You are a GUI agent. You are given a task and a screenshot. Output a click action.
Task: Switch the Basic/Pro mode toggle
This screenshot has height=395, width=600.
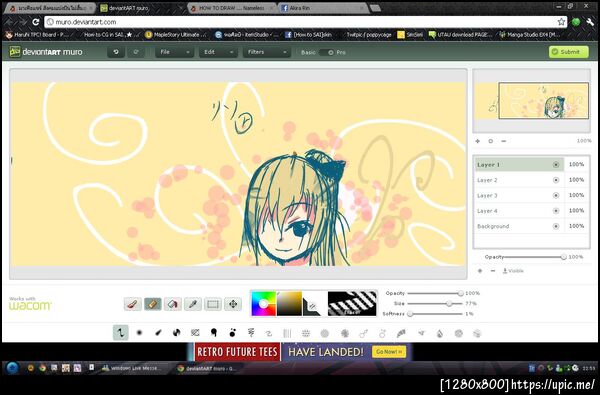tap(327, 52)
